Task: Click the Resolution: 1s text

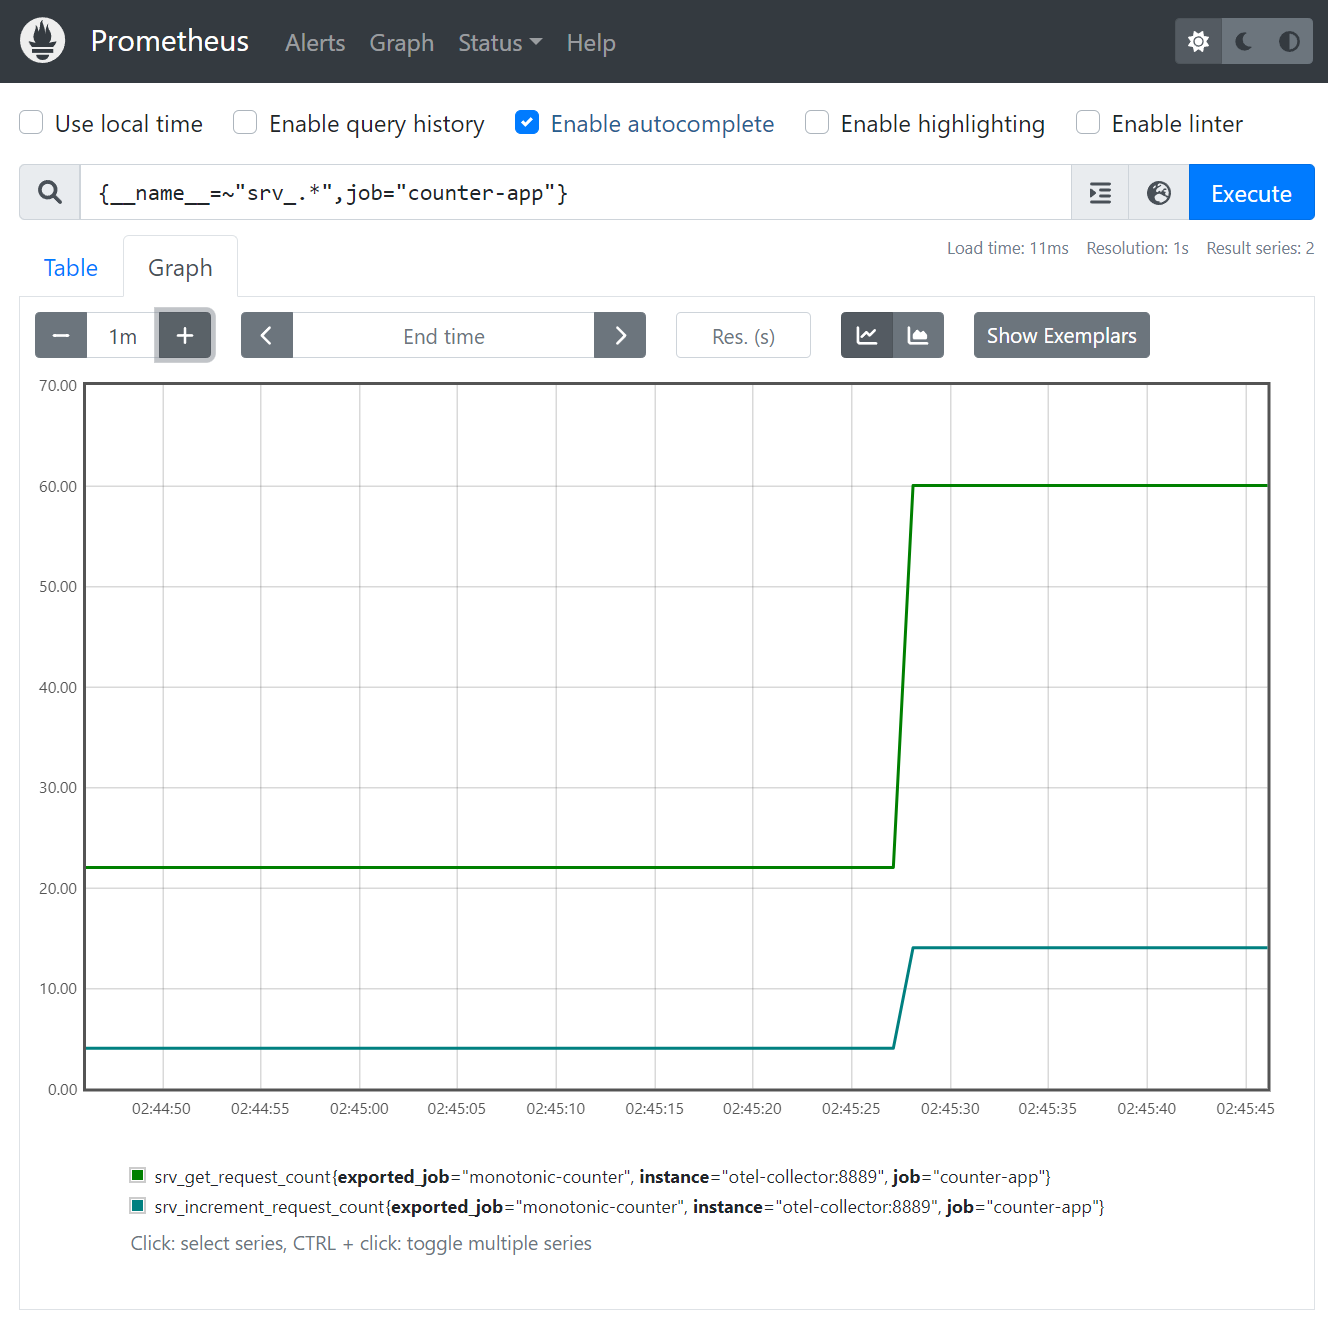Action: (x=1137, y=248)
